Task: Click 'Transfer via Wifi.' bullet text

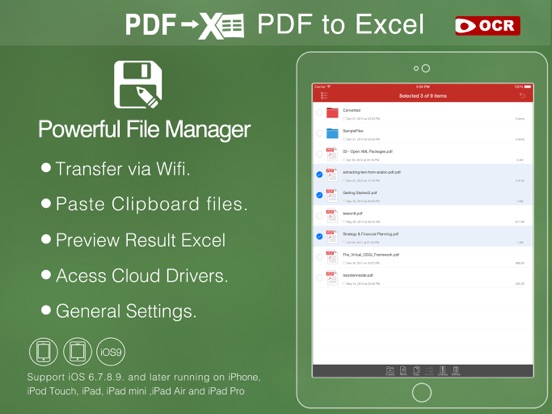Action: click(x=123, y=169)
